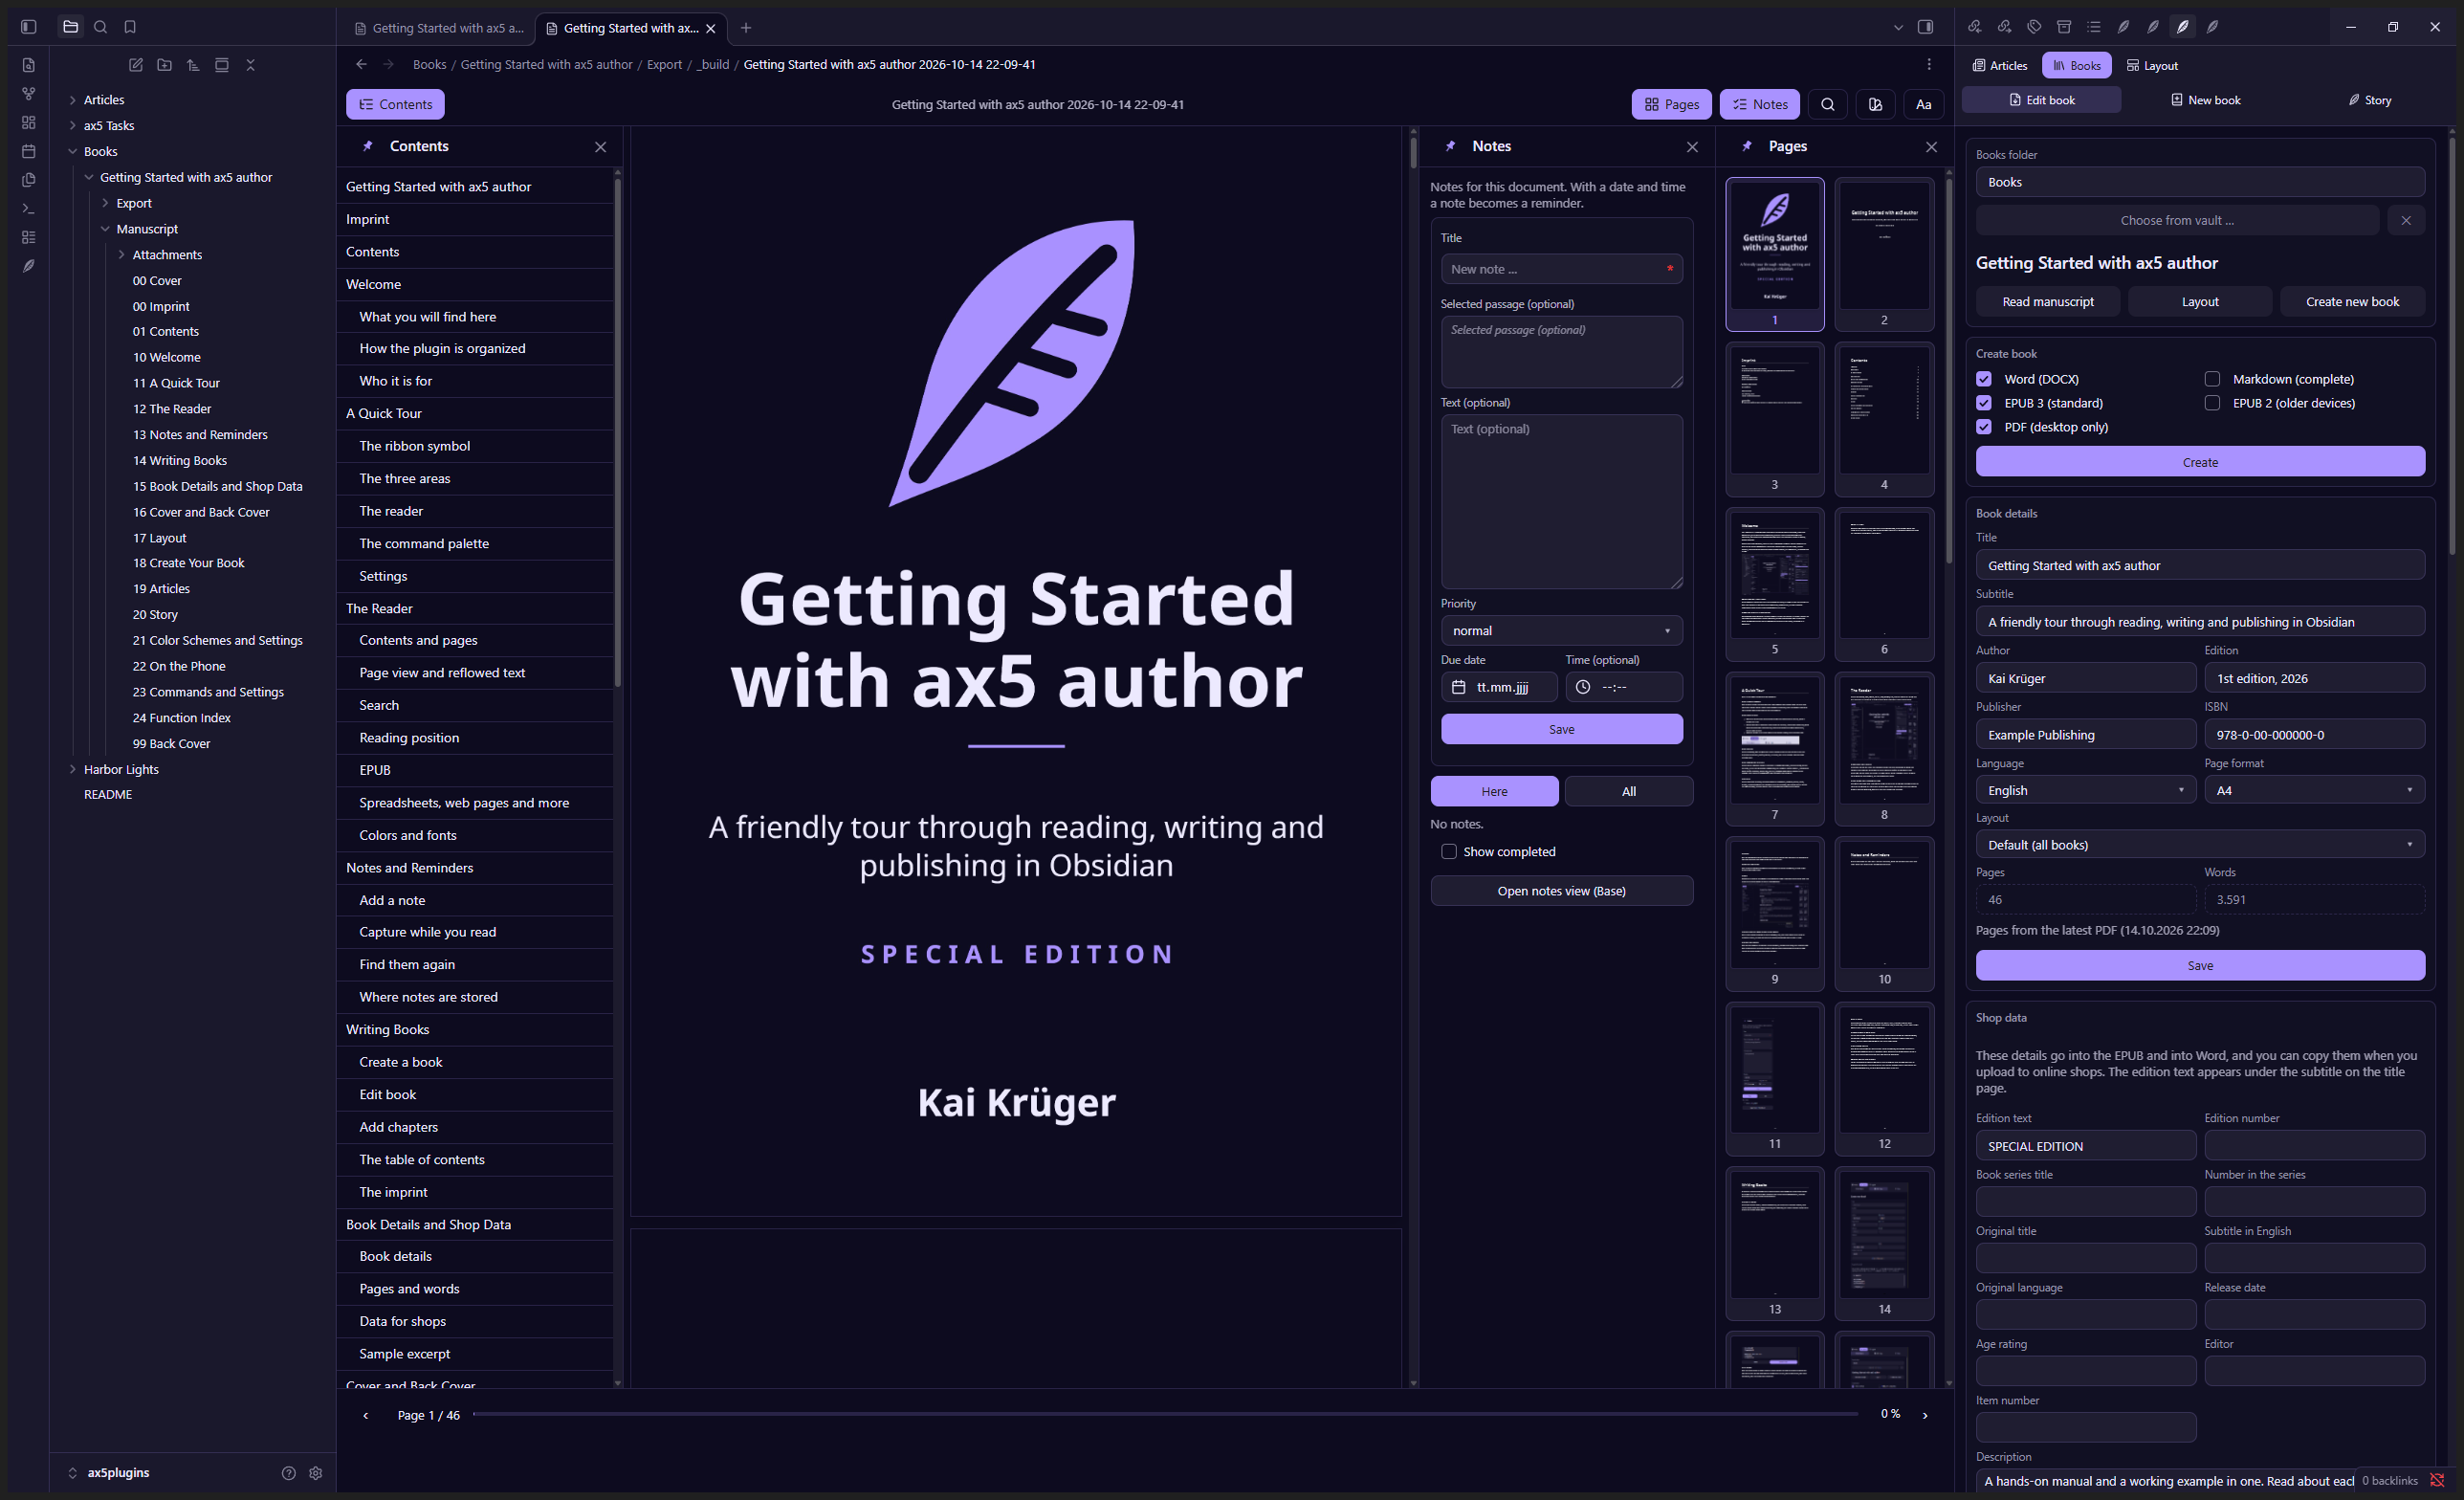Open the Language dropdown showing English
The image size is (2464, 1500).
pos(2086,790)
